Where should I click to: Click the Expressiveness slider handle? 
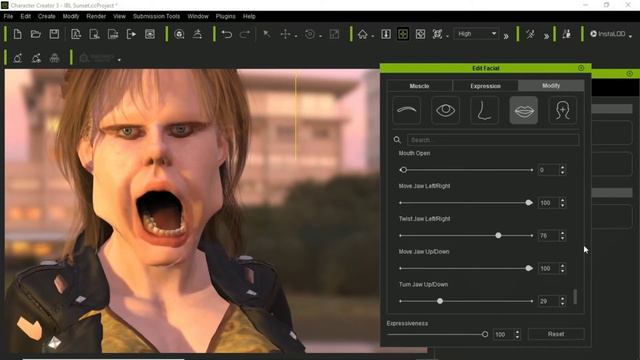coord(485,334)
